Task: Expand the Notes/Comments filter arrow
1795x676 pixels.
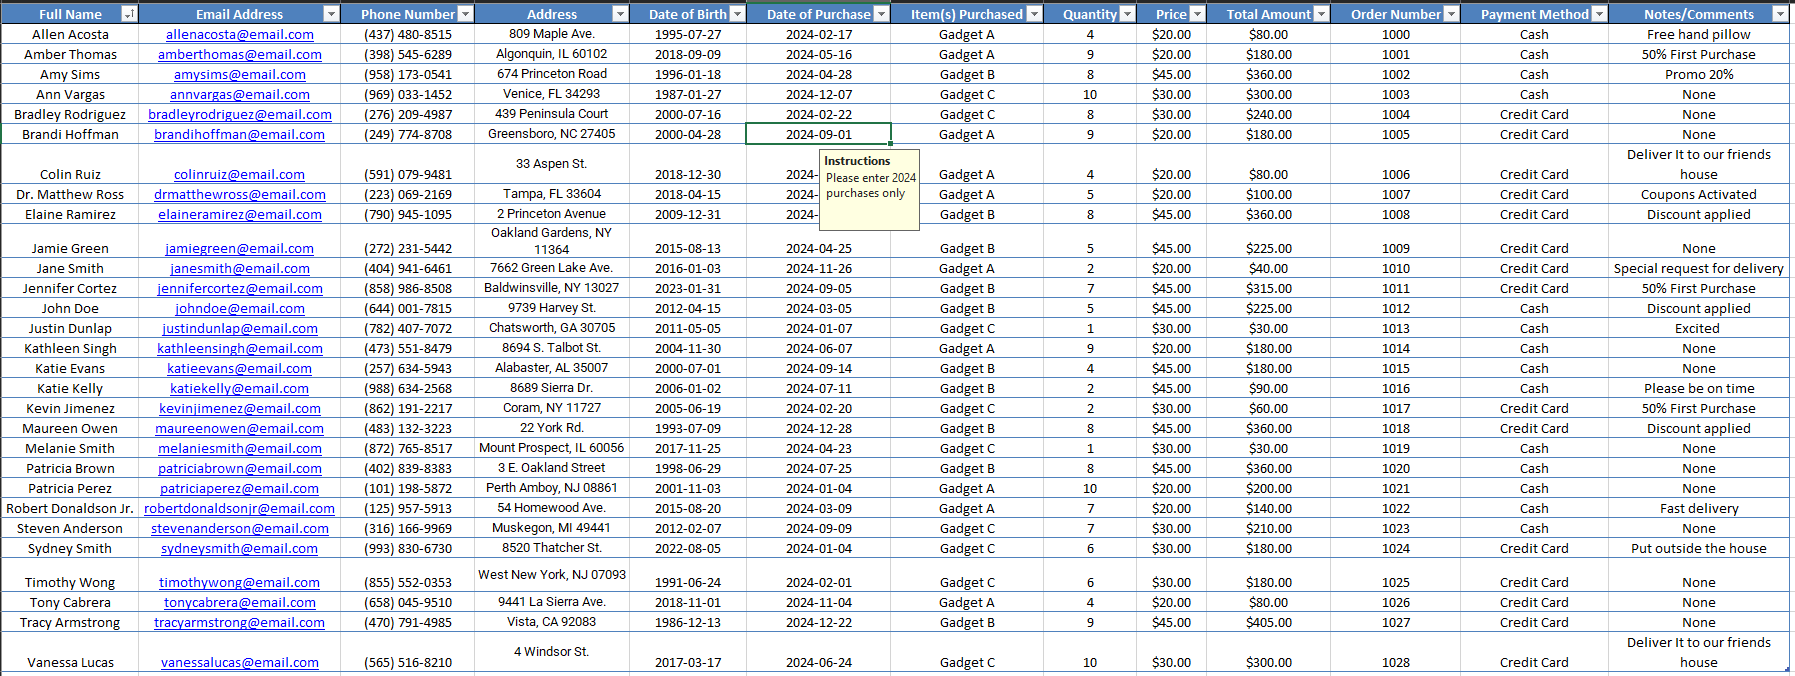Action: 1779,14
